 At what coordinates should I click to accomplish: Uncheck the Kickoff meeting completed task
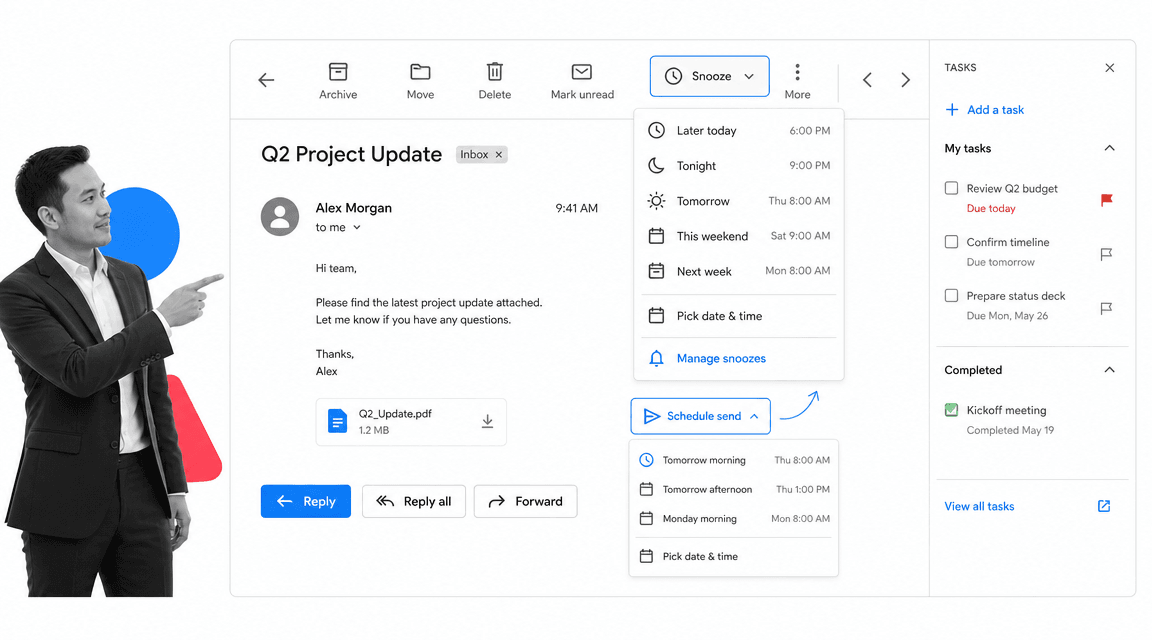[x=951, y=410]
